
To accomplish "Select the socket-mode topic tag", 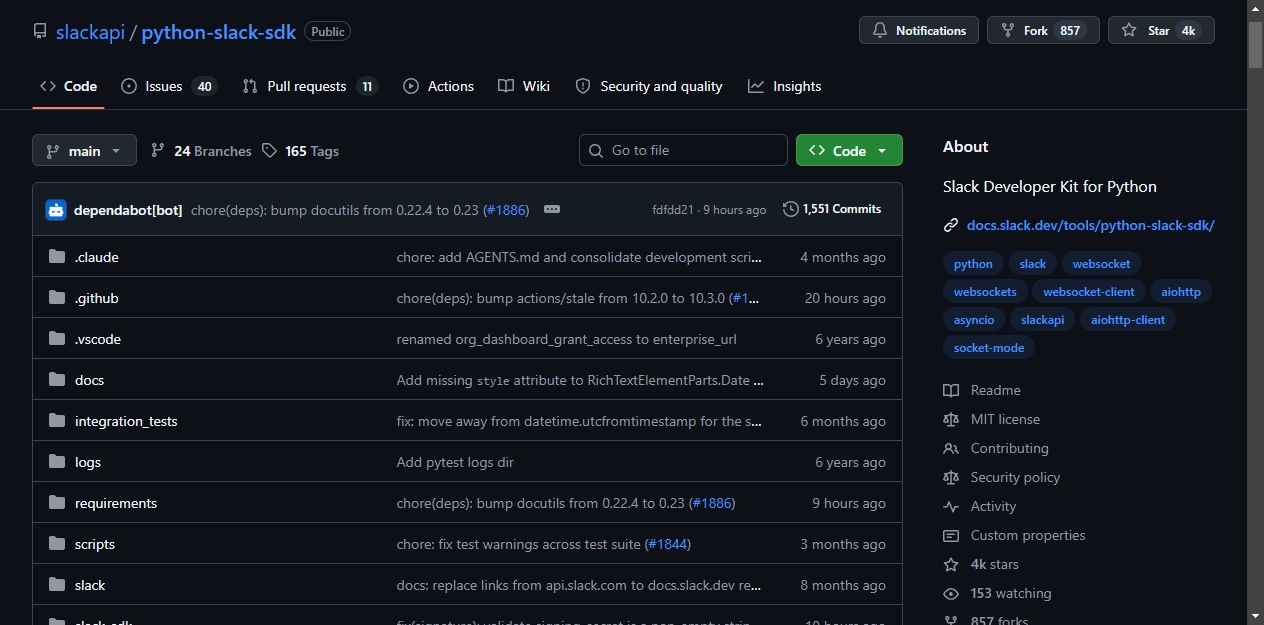I will (x=989, y=348).
